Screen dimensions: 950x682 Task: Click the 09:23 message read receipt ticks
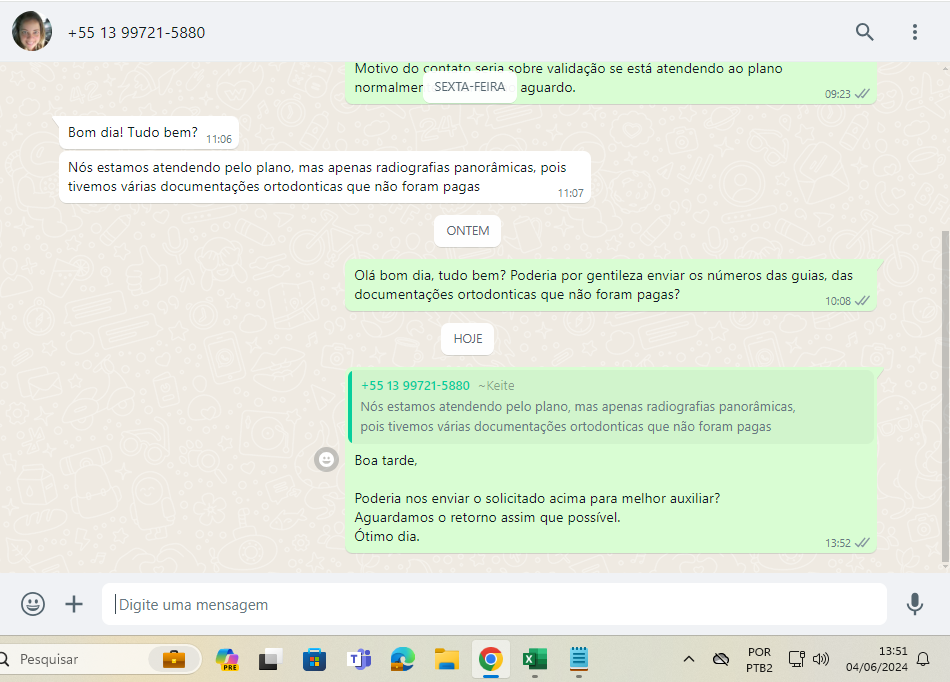point(862,93)
